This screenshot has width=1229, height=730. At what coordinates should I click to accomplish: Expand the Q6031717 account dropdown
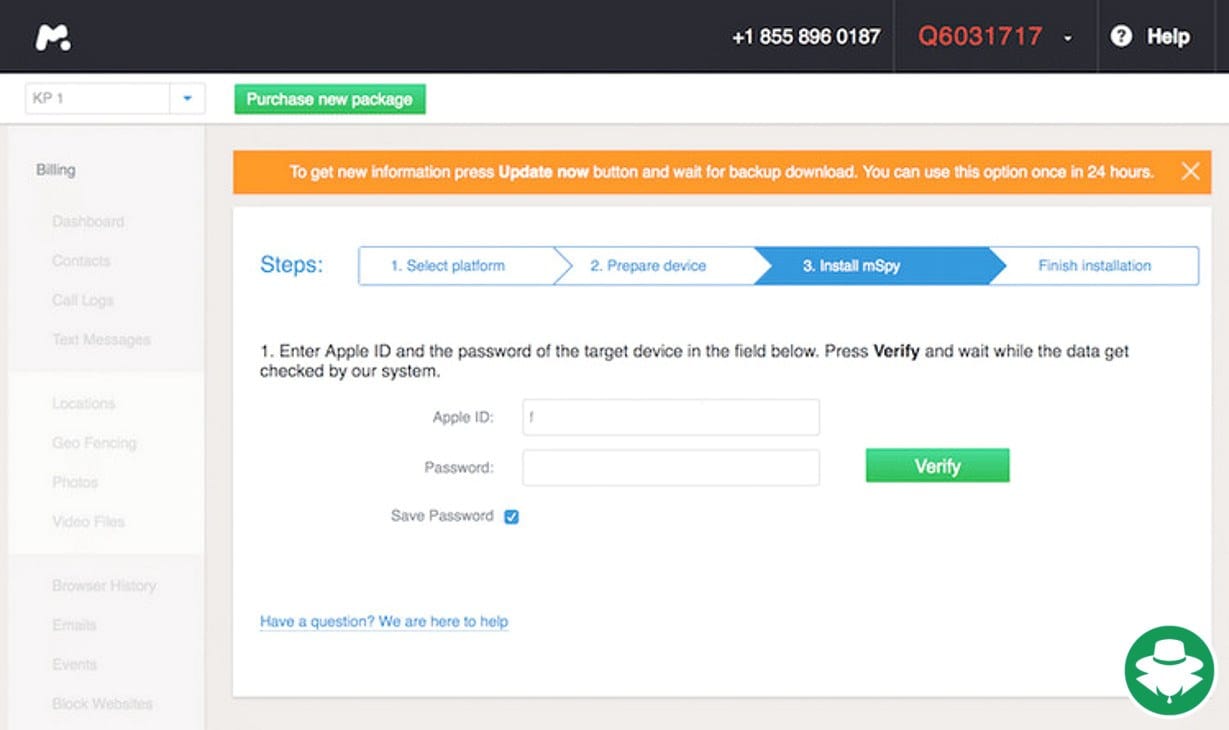(x=1068, y=38)
